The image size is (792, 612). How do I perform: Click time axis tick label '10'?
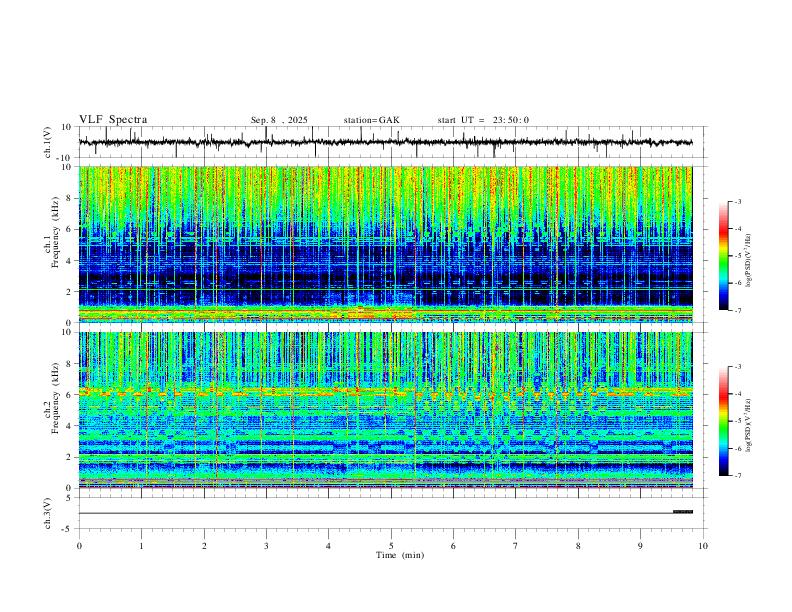[x=703, y=546]
